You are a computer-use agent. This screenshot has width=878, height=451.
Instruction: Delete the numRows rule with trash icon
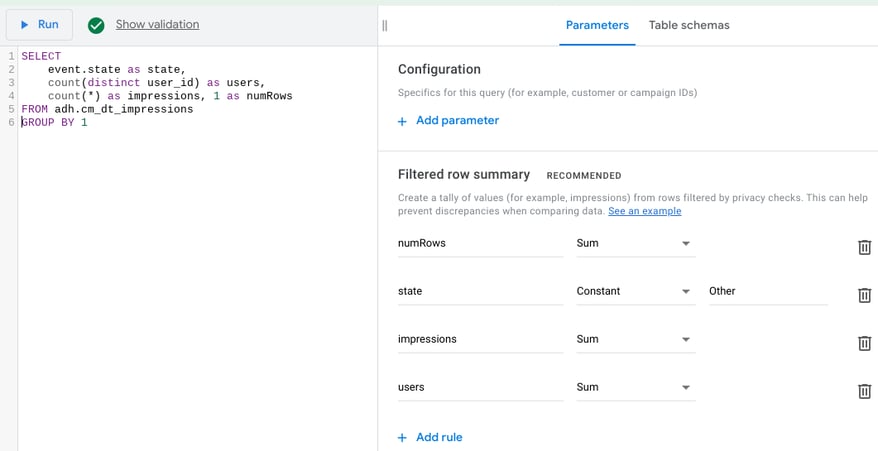point(865,247)
